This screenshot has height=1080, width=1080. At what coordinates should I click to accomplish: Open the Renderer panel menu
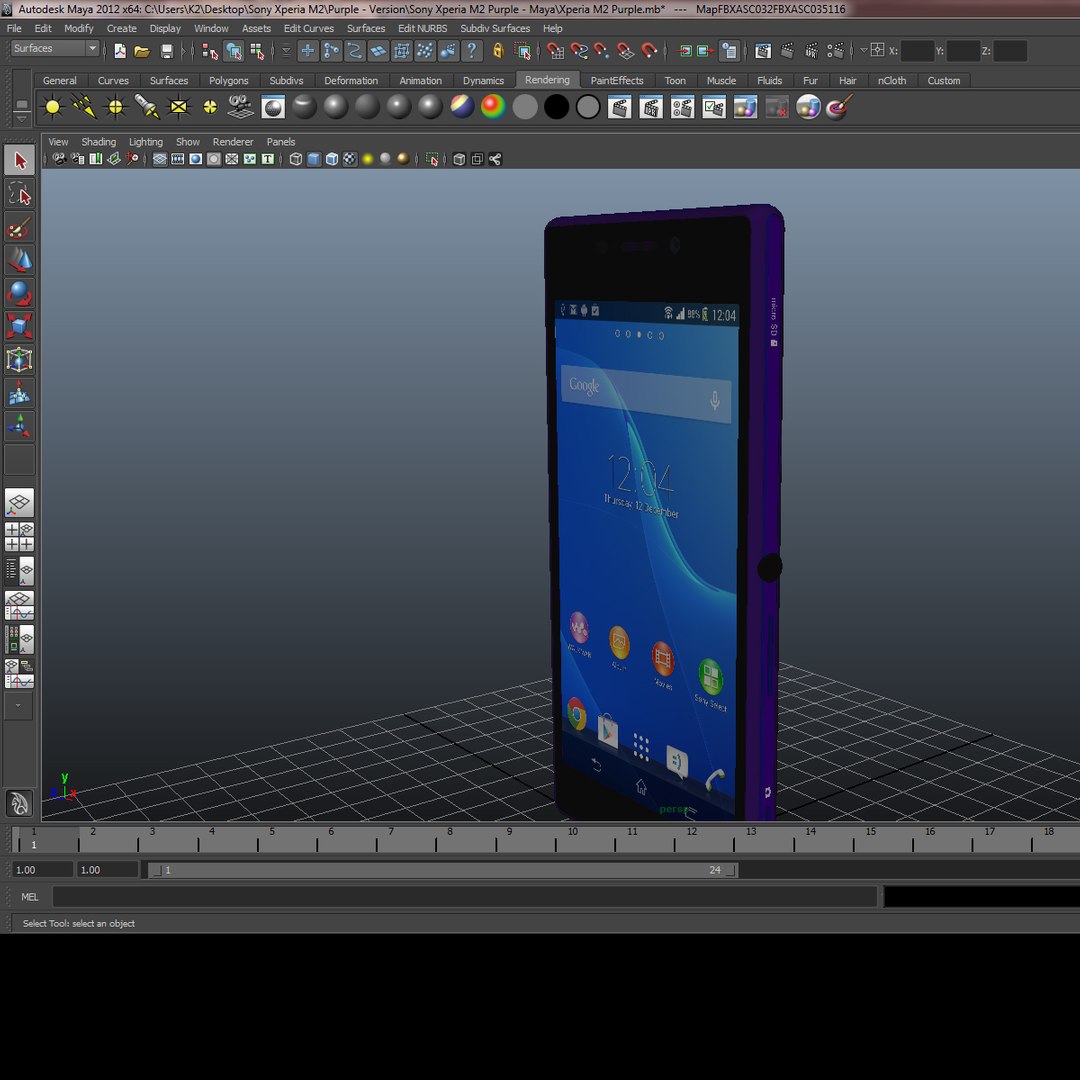(x=233, y=142)
